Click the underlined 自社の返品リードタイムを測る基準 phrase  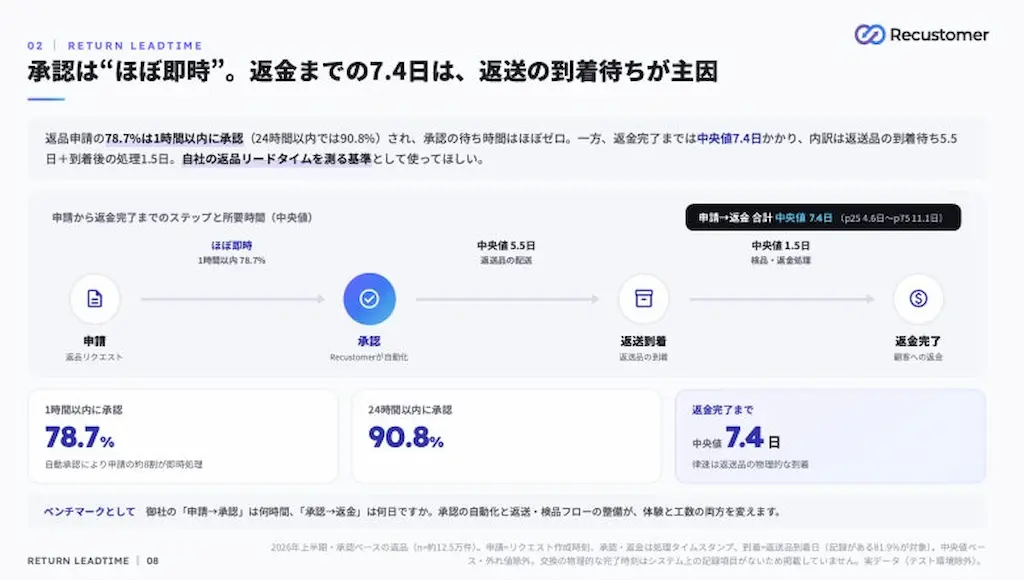(x=276, y=159)
